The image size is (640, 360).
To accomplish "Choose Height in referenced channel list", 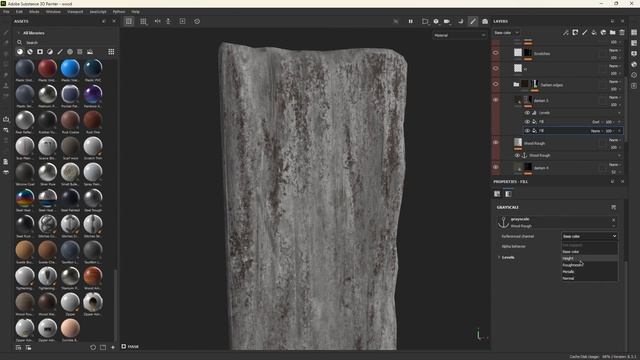I will click(589, 258).
